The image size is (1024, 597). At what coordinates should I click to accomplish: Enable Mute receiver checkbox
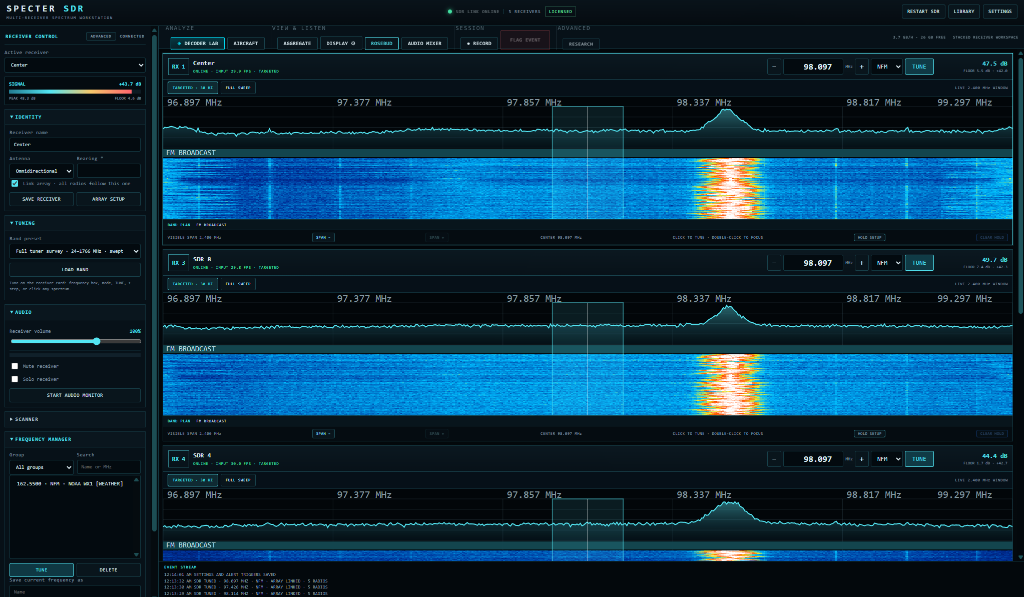(14, 366)
